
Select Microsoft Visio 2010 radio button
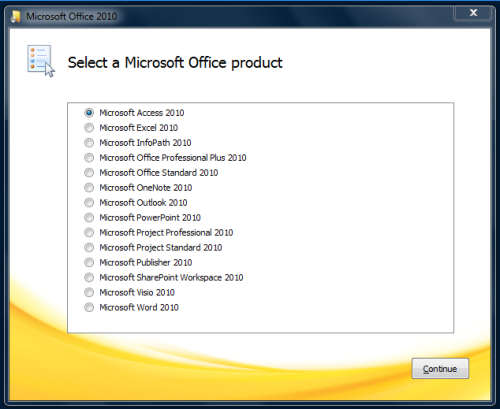[x=89, y=292]
